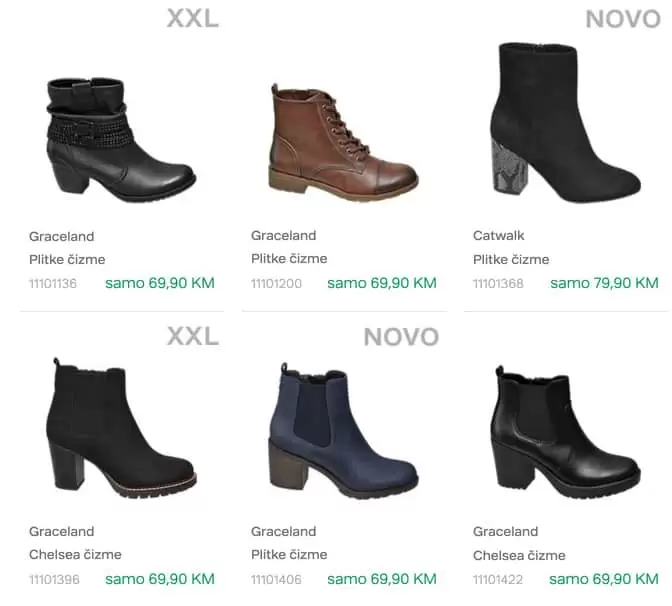Open the black leather Chelsea boot image

point(566,432)
